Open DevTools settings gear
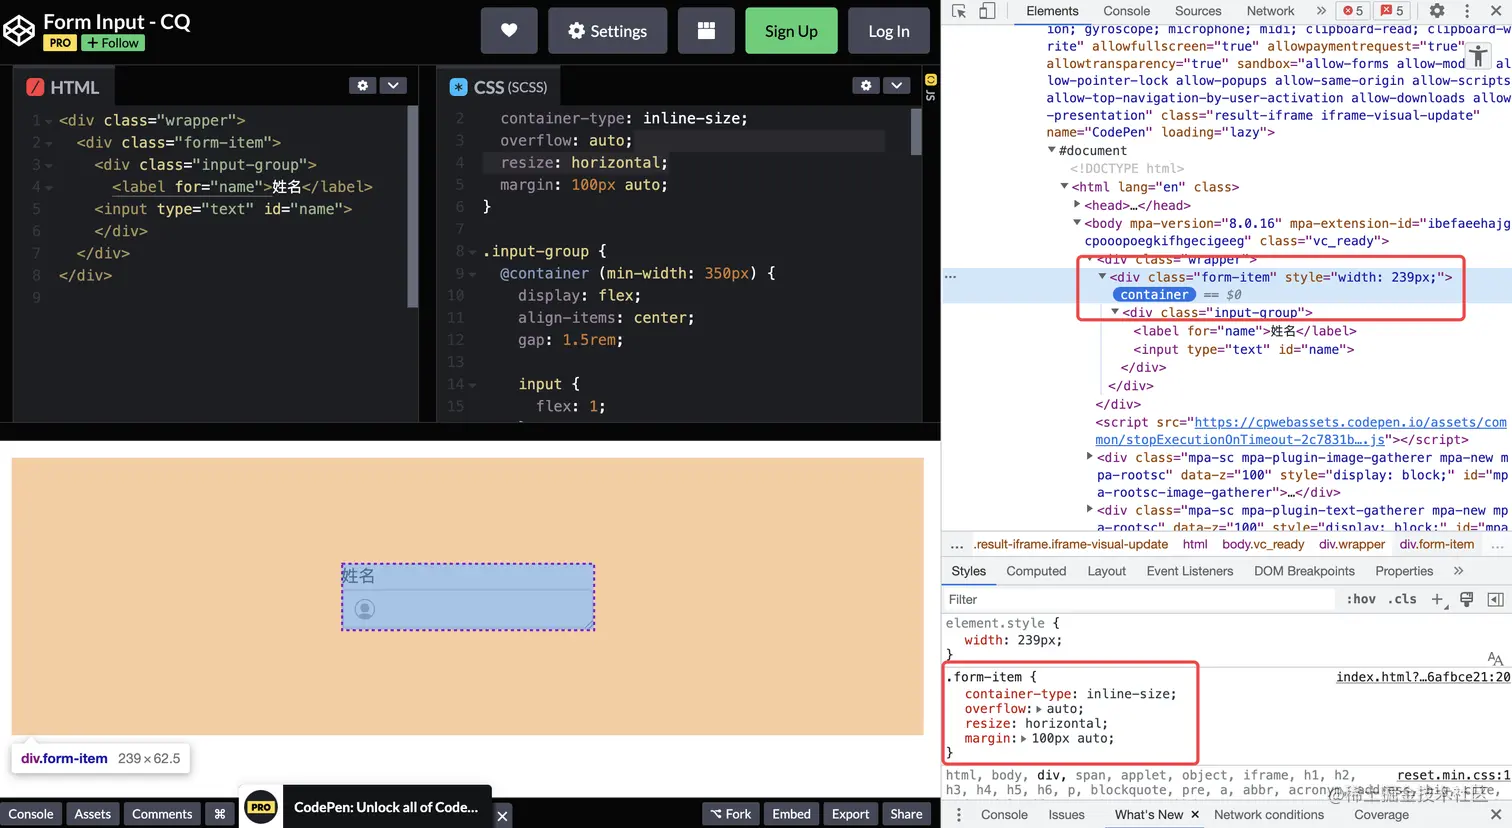This screenshot has width=1512, height=828. click(1437, 11)
